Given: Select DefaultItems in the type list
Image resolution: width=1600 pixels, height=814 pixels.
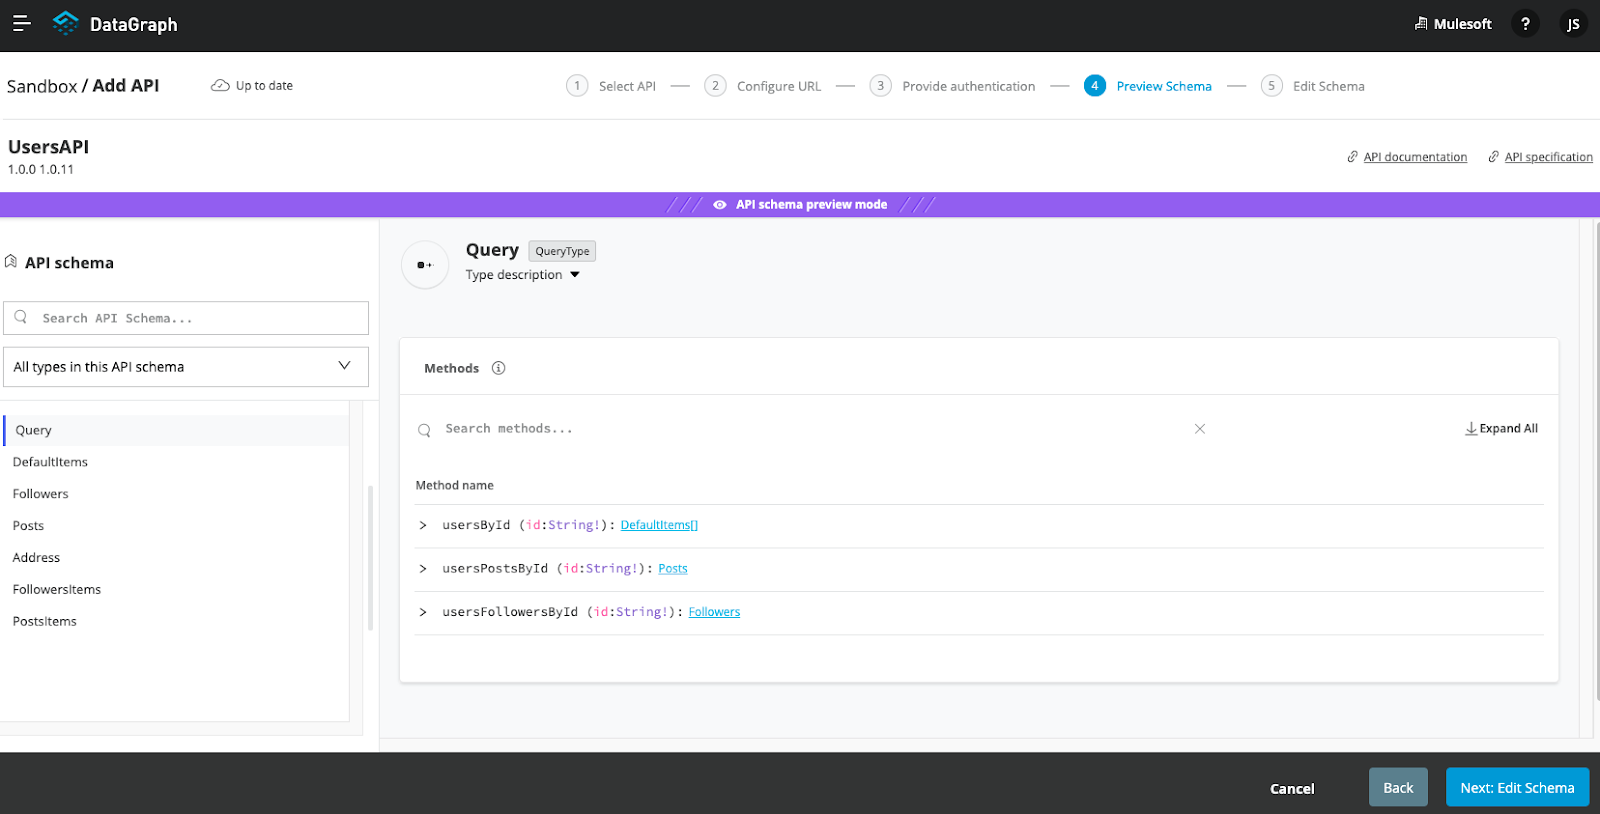Looking at the screenshot, I should tap(50, 462).
